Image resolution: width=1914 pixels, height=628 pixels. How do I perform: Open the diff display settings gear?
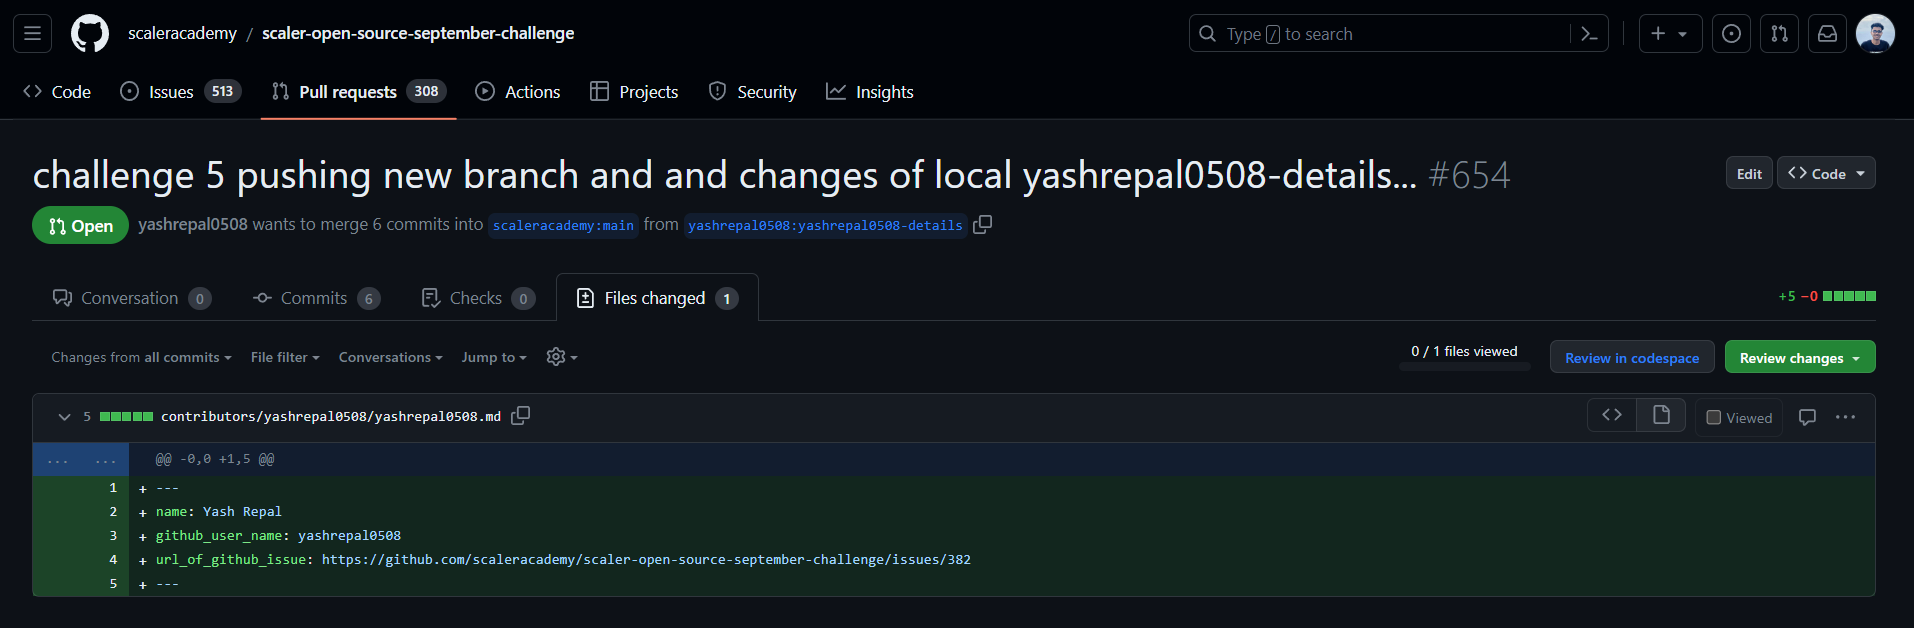[x=556, y=357]
